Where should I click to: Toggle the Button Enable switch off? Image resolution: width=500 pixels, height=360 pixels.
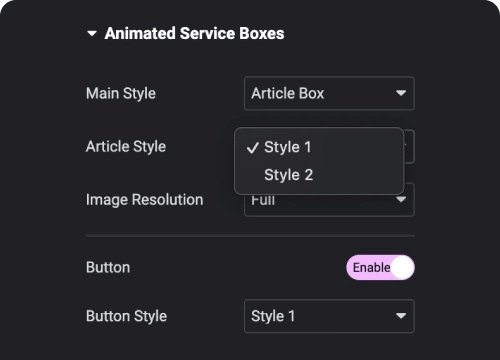[380, 267]
